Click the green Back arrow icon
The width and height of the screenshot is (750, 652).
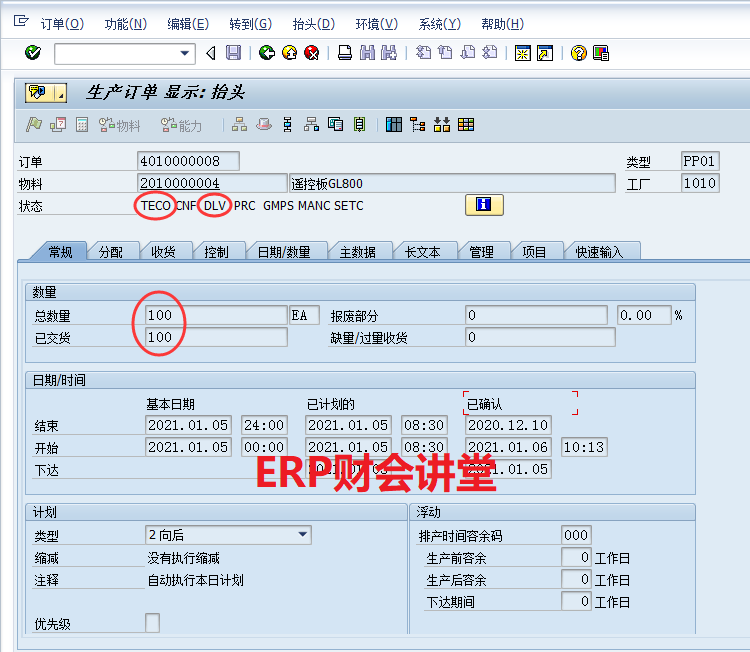266,53
